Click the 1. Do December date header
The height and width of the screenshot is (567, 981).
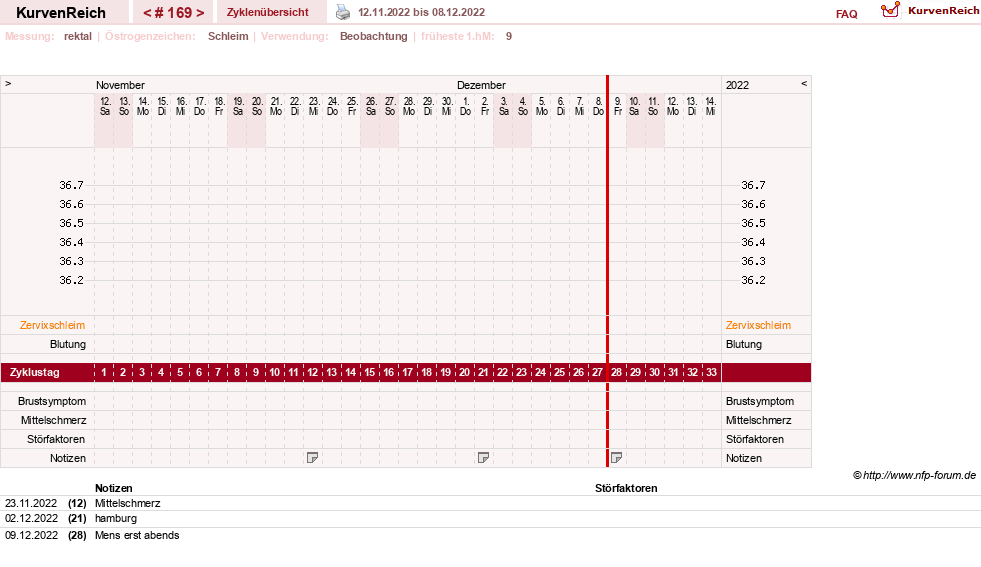pyautogui.click(x=465, y=106)
